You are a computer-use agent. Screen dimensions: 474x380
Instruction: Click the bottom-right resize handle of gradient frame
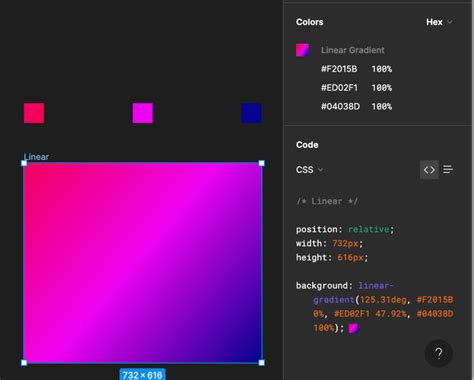coord(262,362)
